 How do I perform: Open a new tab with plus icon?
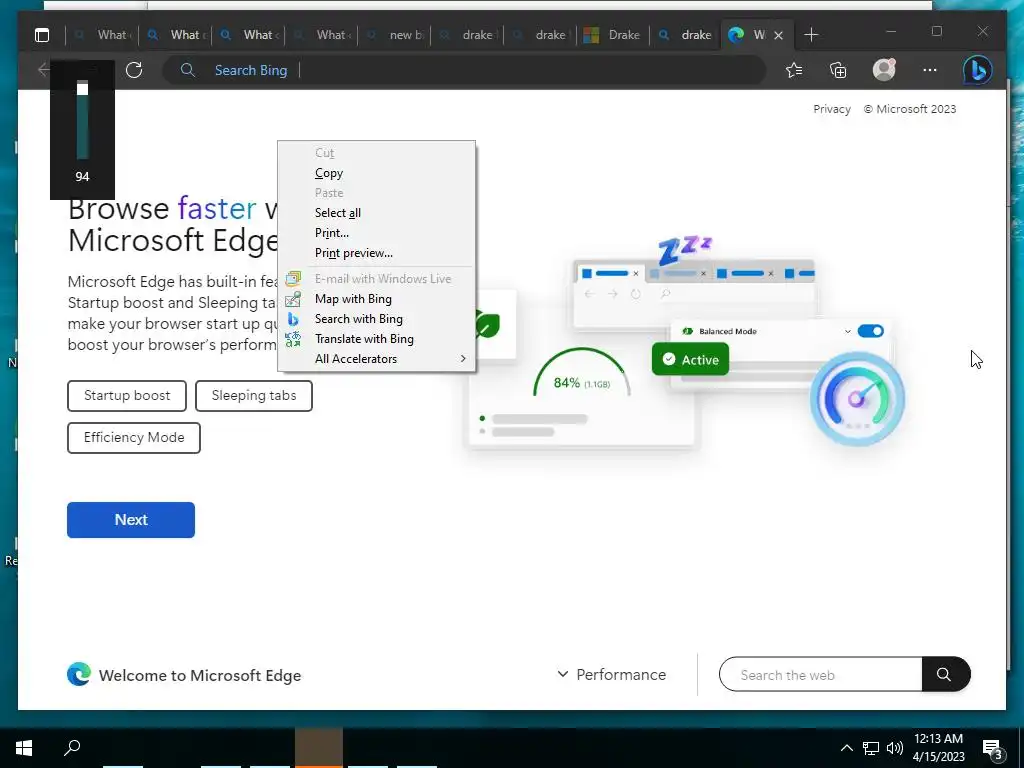coord(811,35)
